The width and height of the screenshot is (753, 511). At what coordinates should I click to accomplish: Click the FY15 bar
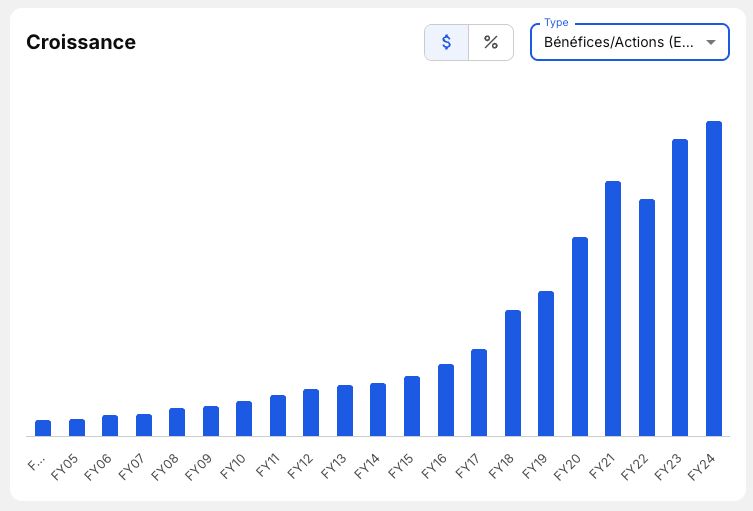412,406
